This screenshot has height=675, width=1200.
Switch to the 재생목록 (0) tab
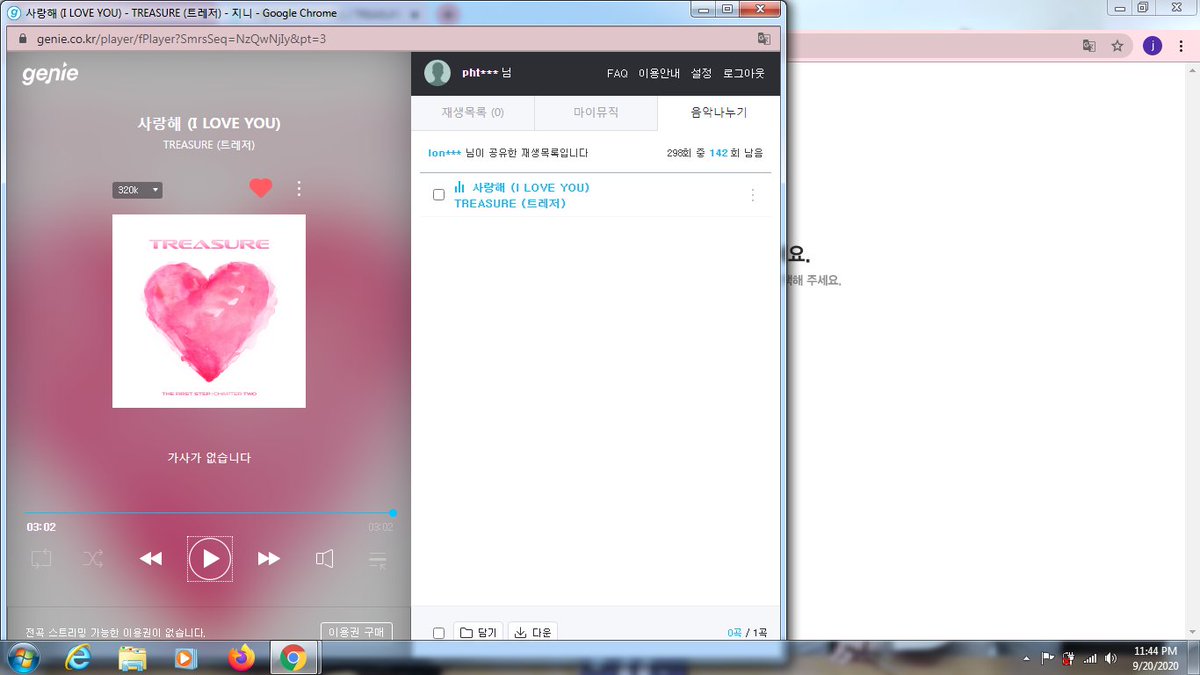coord(473,113)
